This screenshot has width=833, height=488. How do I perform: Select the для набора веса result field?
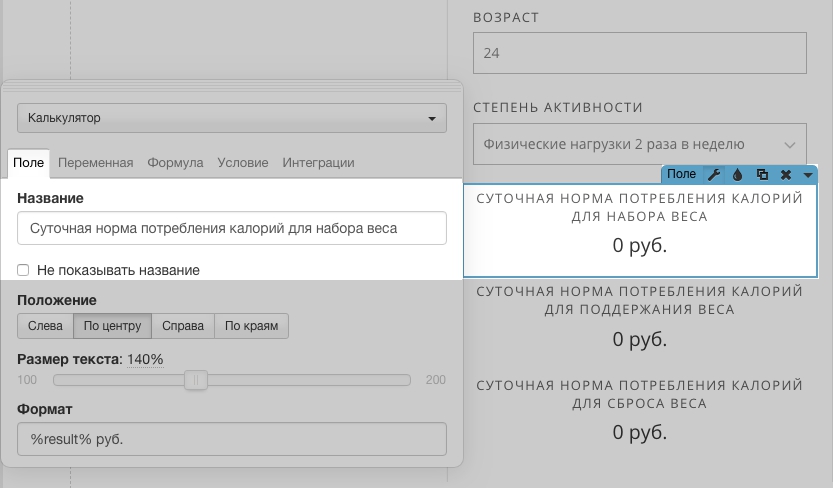640,230
